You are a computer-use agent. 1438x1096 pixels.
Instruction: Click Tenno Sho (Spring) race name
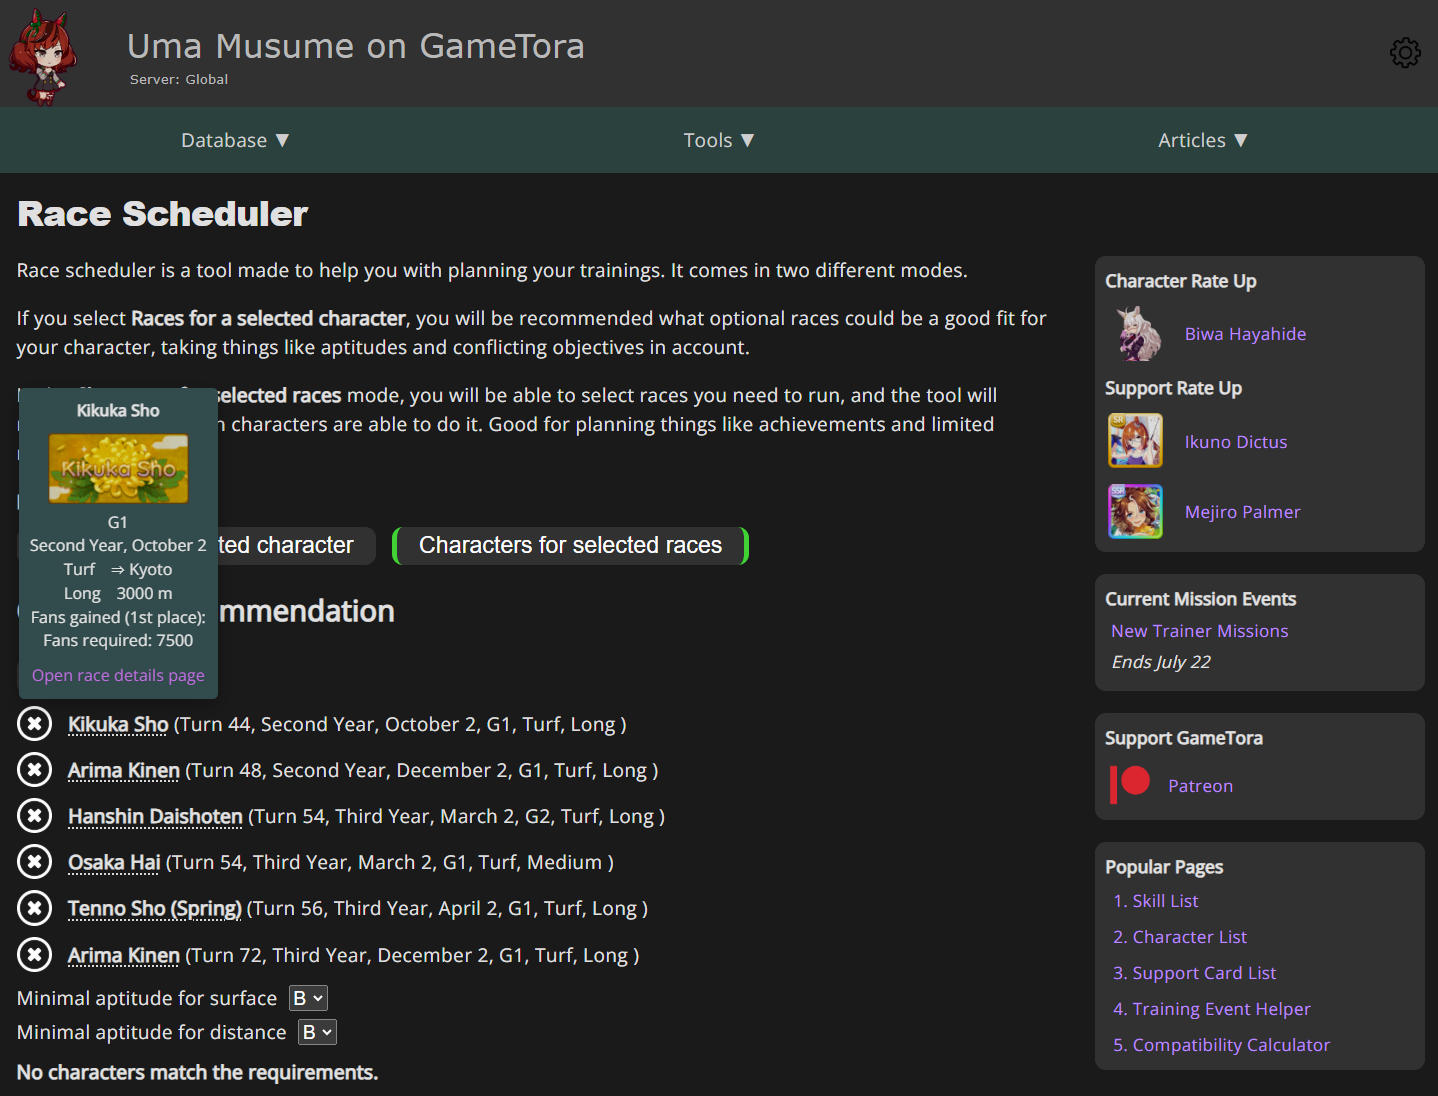point(155,908)
